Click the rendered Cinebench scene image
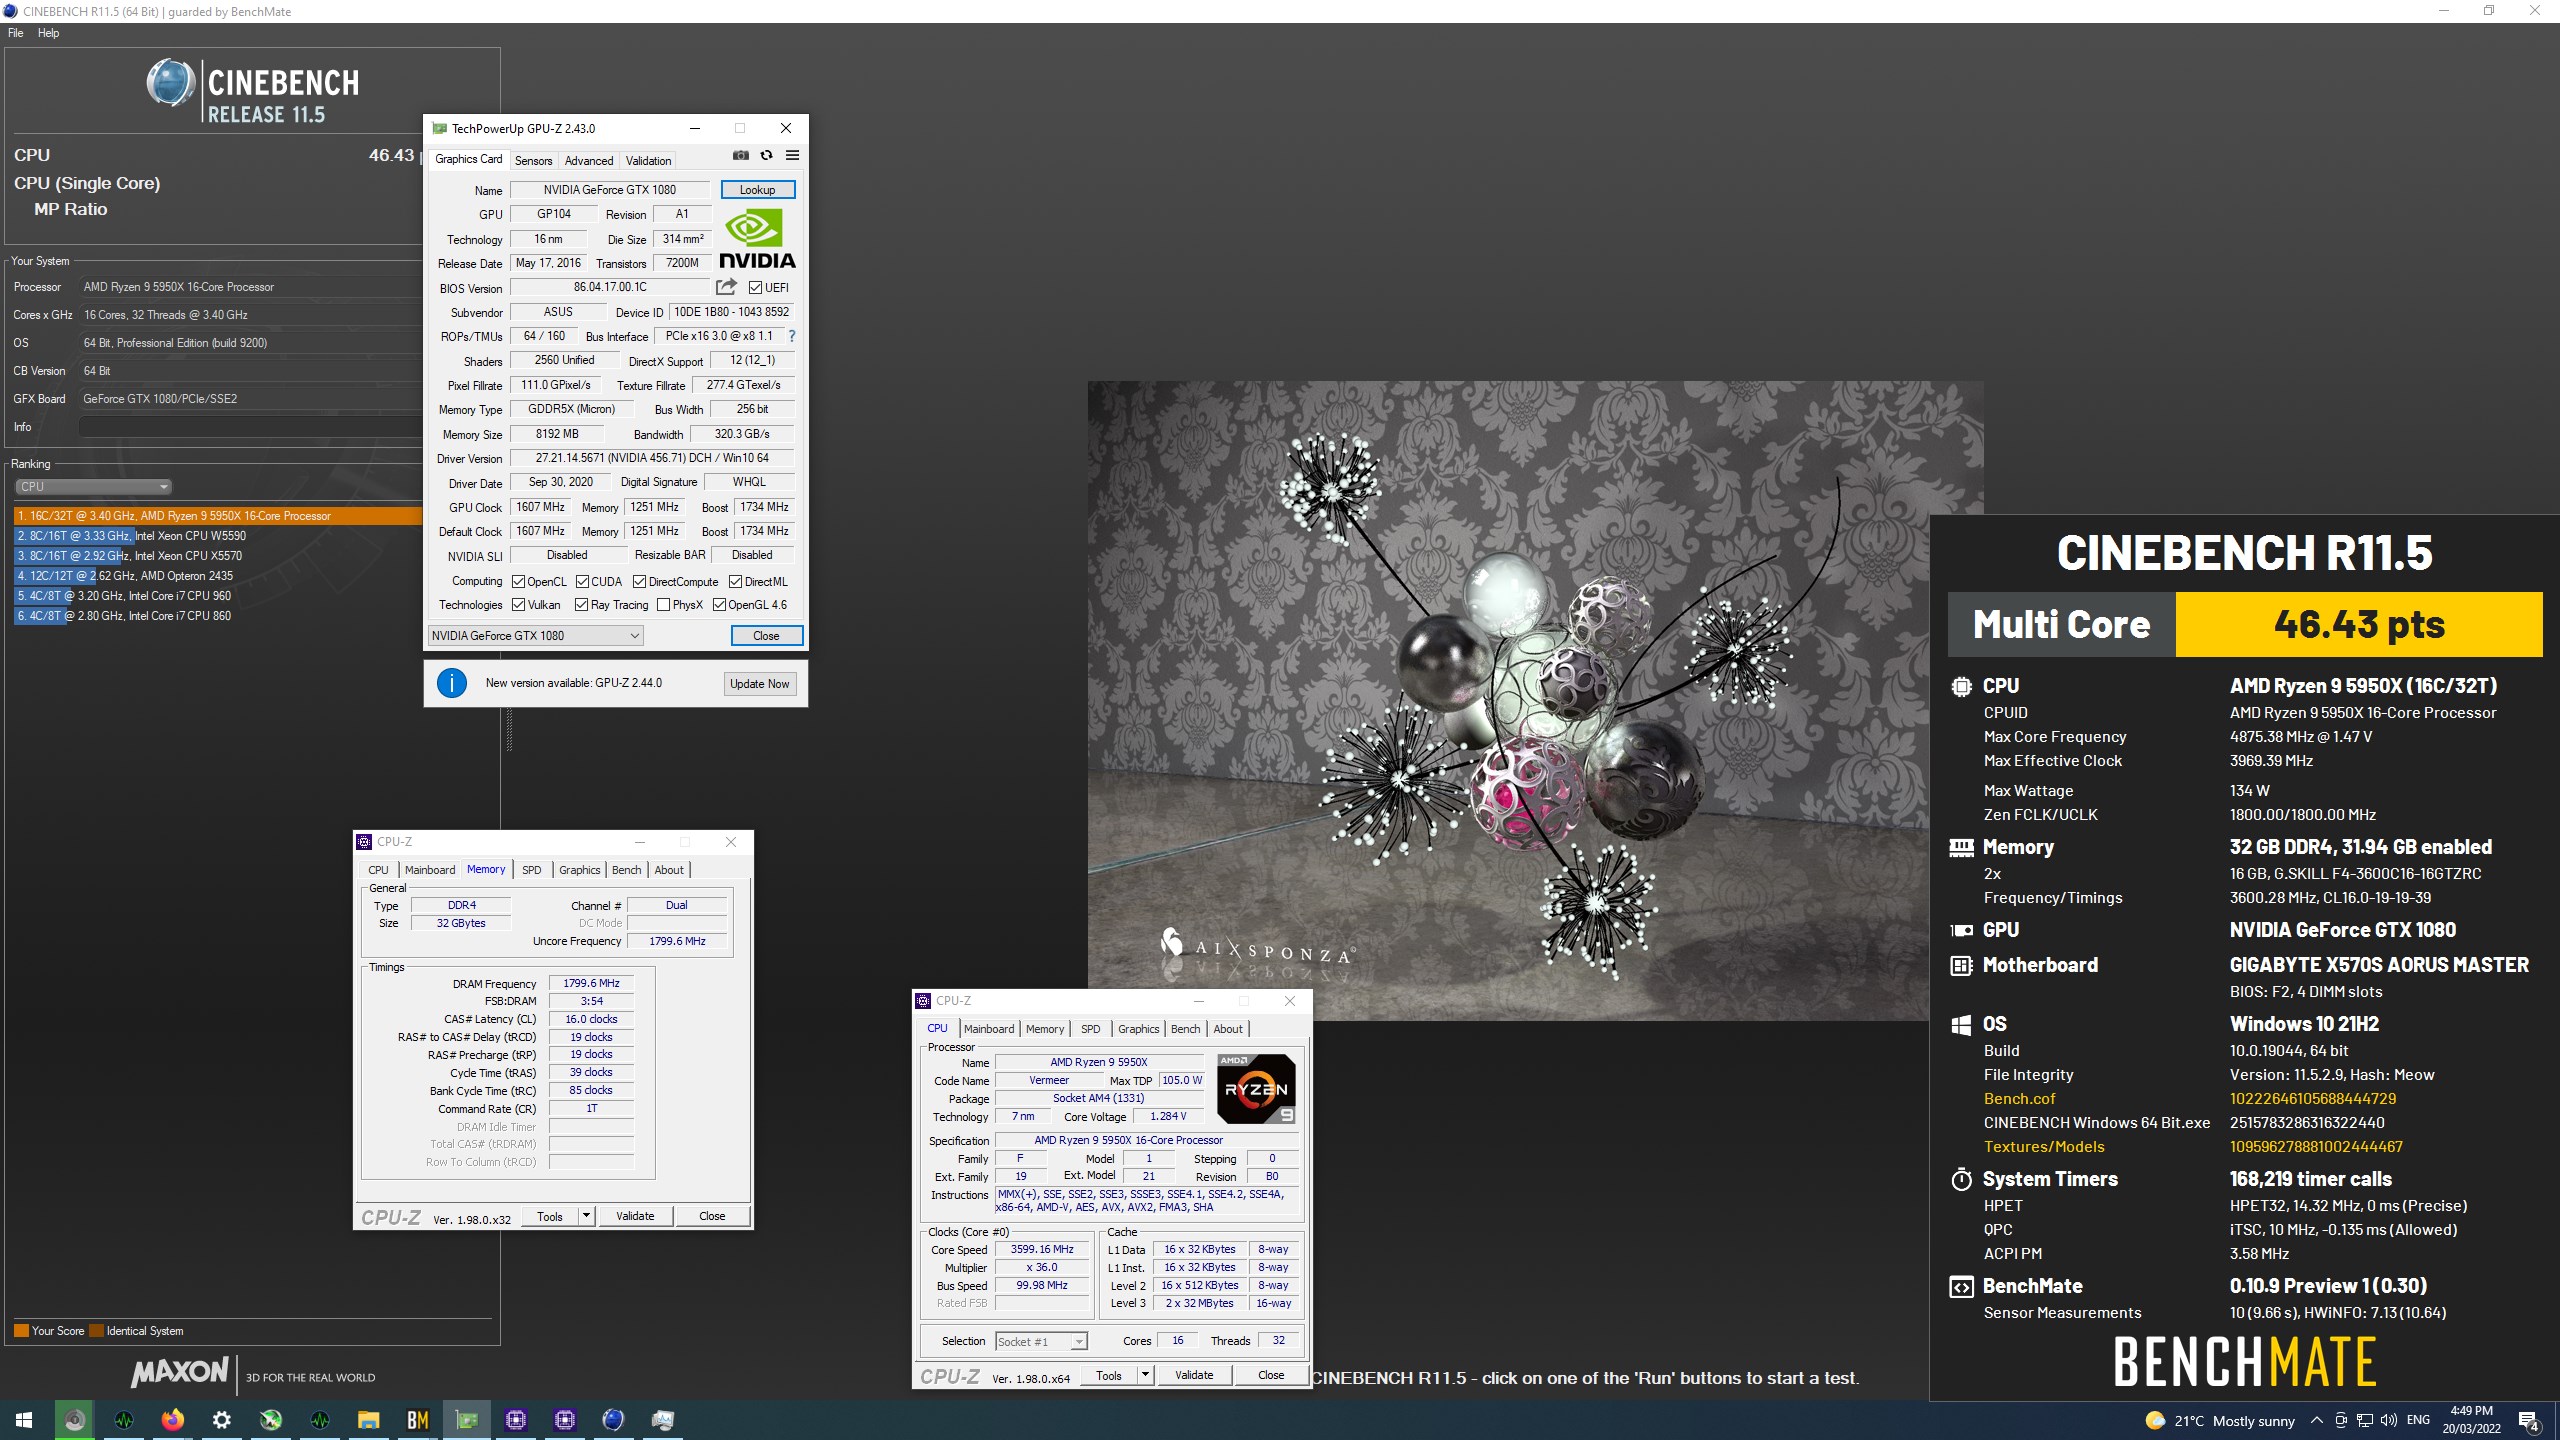 pos(1536,700)
